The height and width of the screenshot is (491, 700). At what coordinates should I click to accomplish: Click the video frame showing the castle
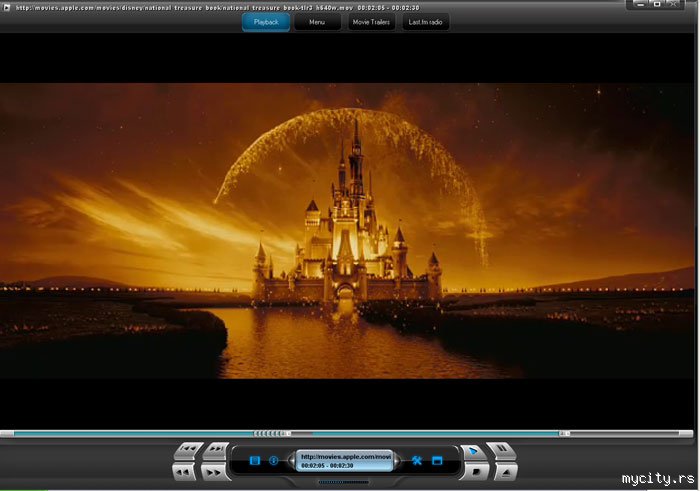(x=347, y=231)
